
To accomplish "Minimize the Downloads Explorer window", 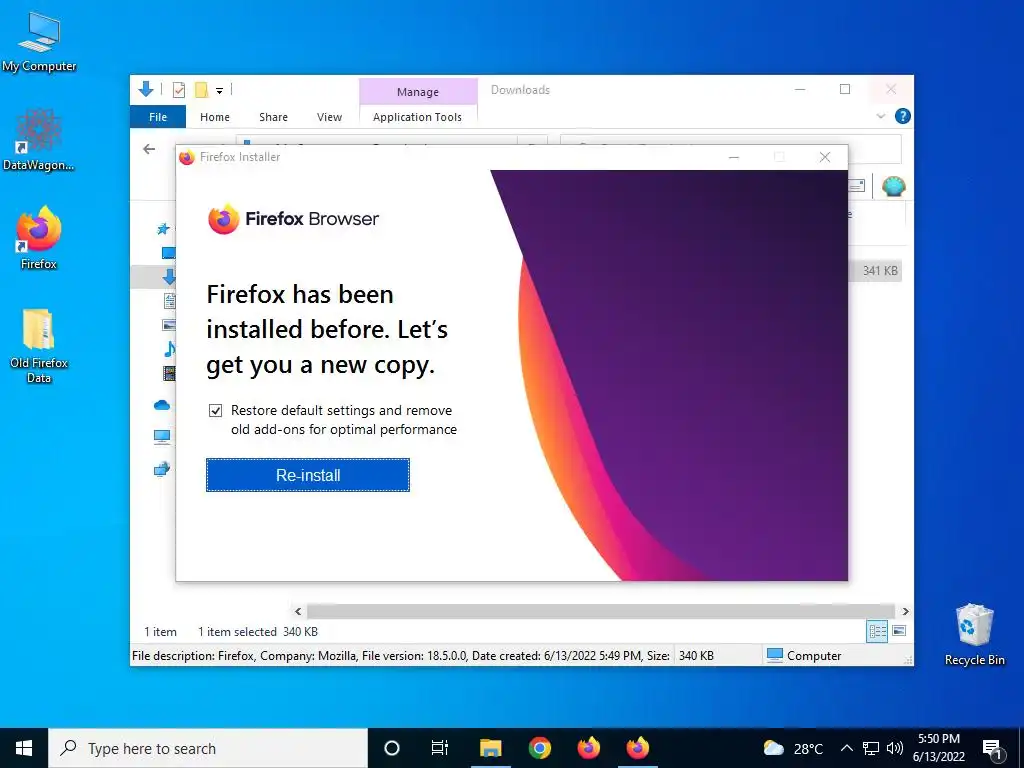I will [800, 89].
